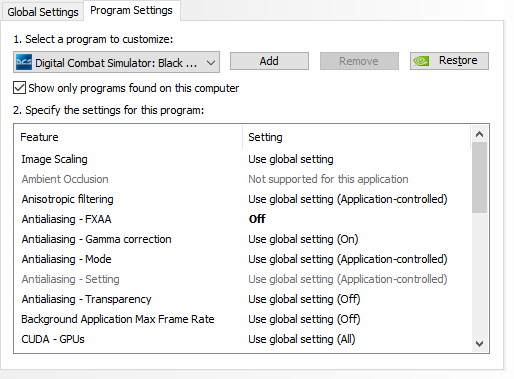Click the NVIDIA logo on Restore button

421,61
